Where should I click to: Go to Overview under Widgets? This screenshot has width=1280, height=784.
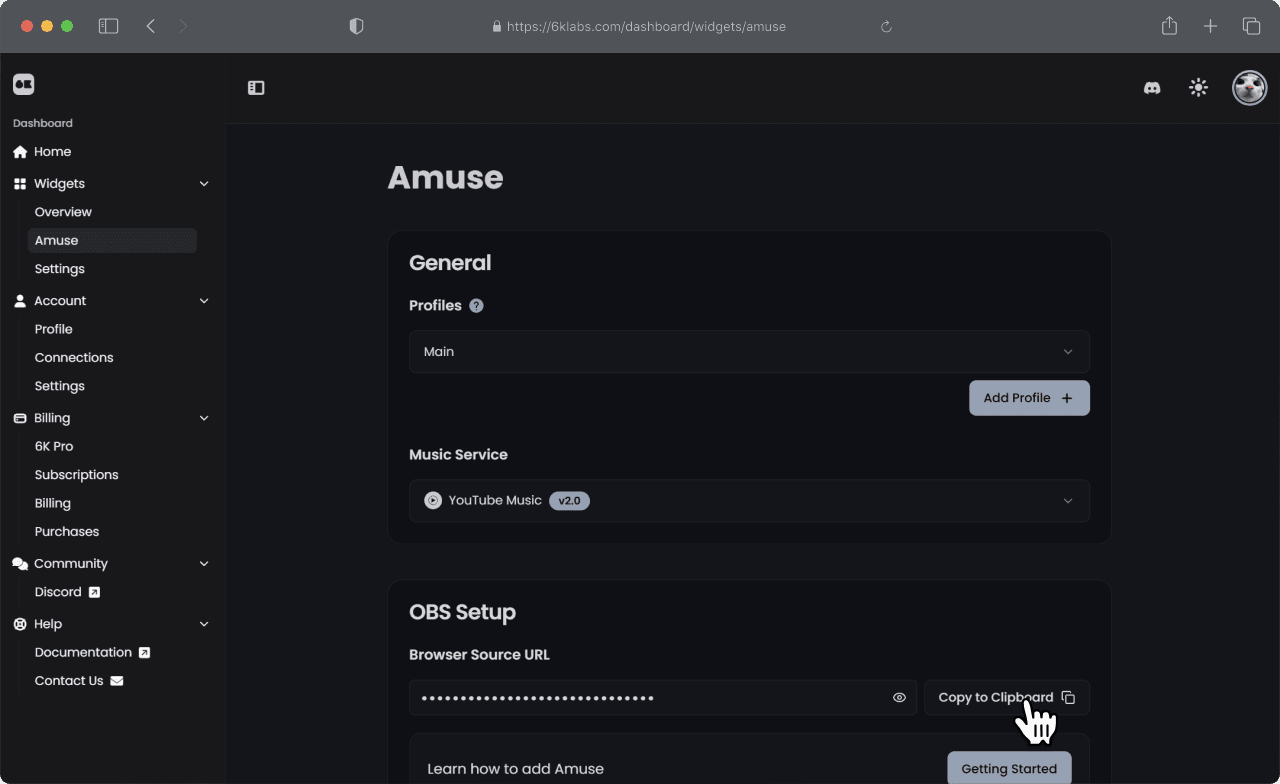tap(63, 212)
